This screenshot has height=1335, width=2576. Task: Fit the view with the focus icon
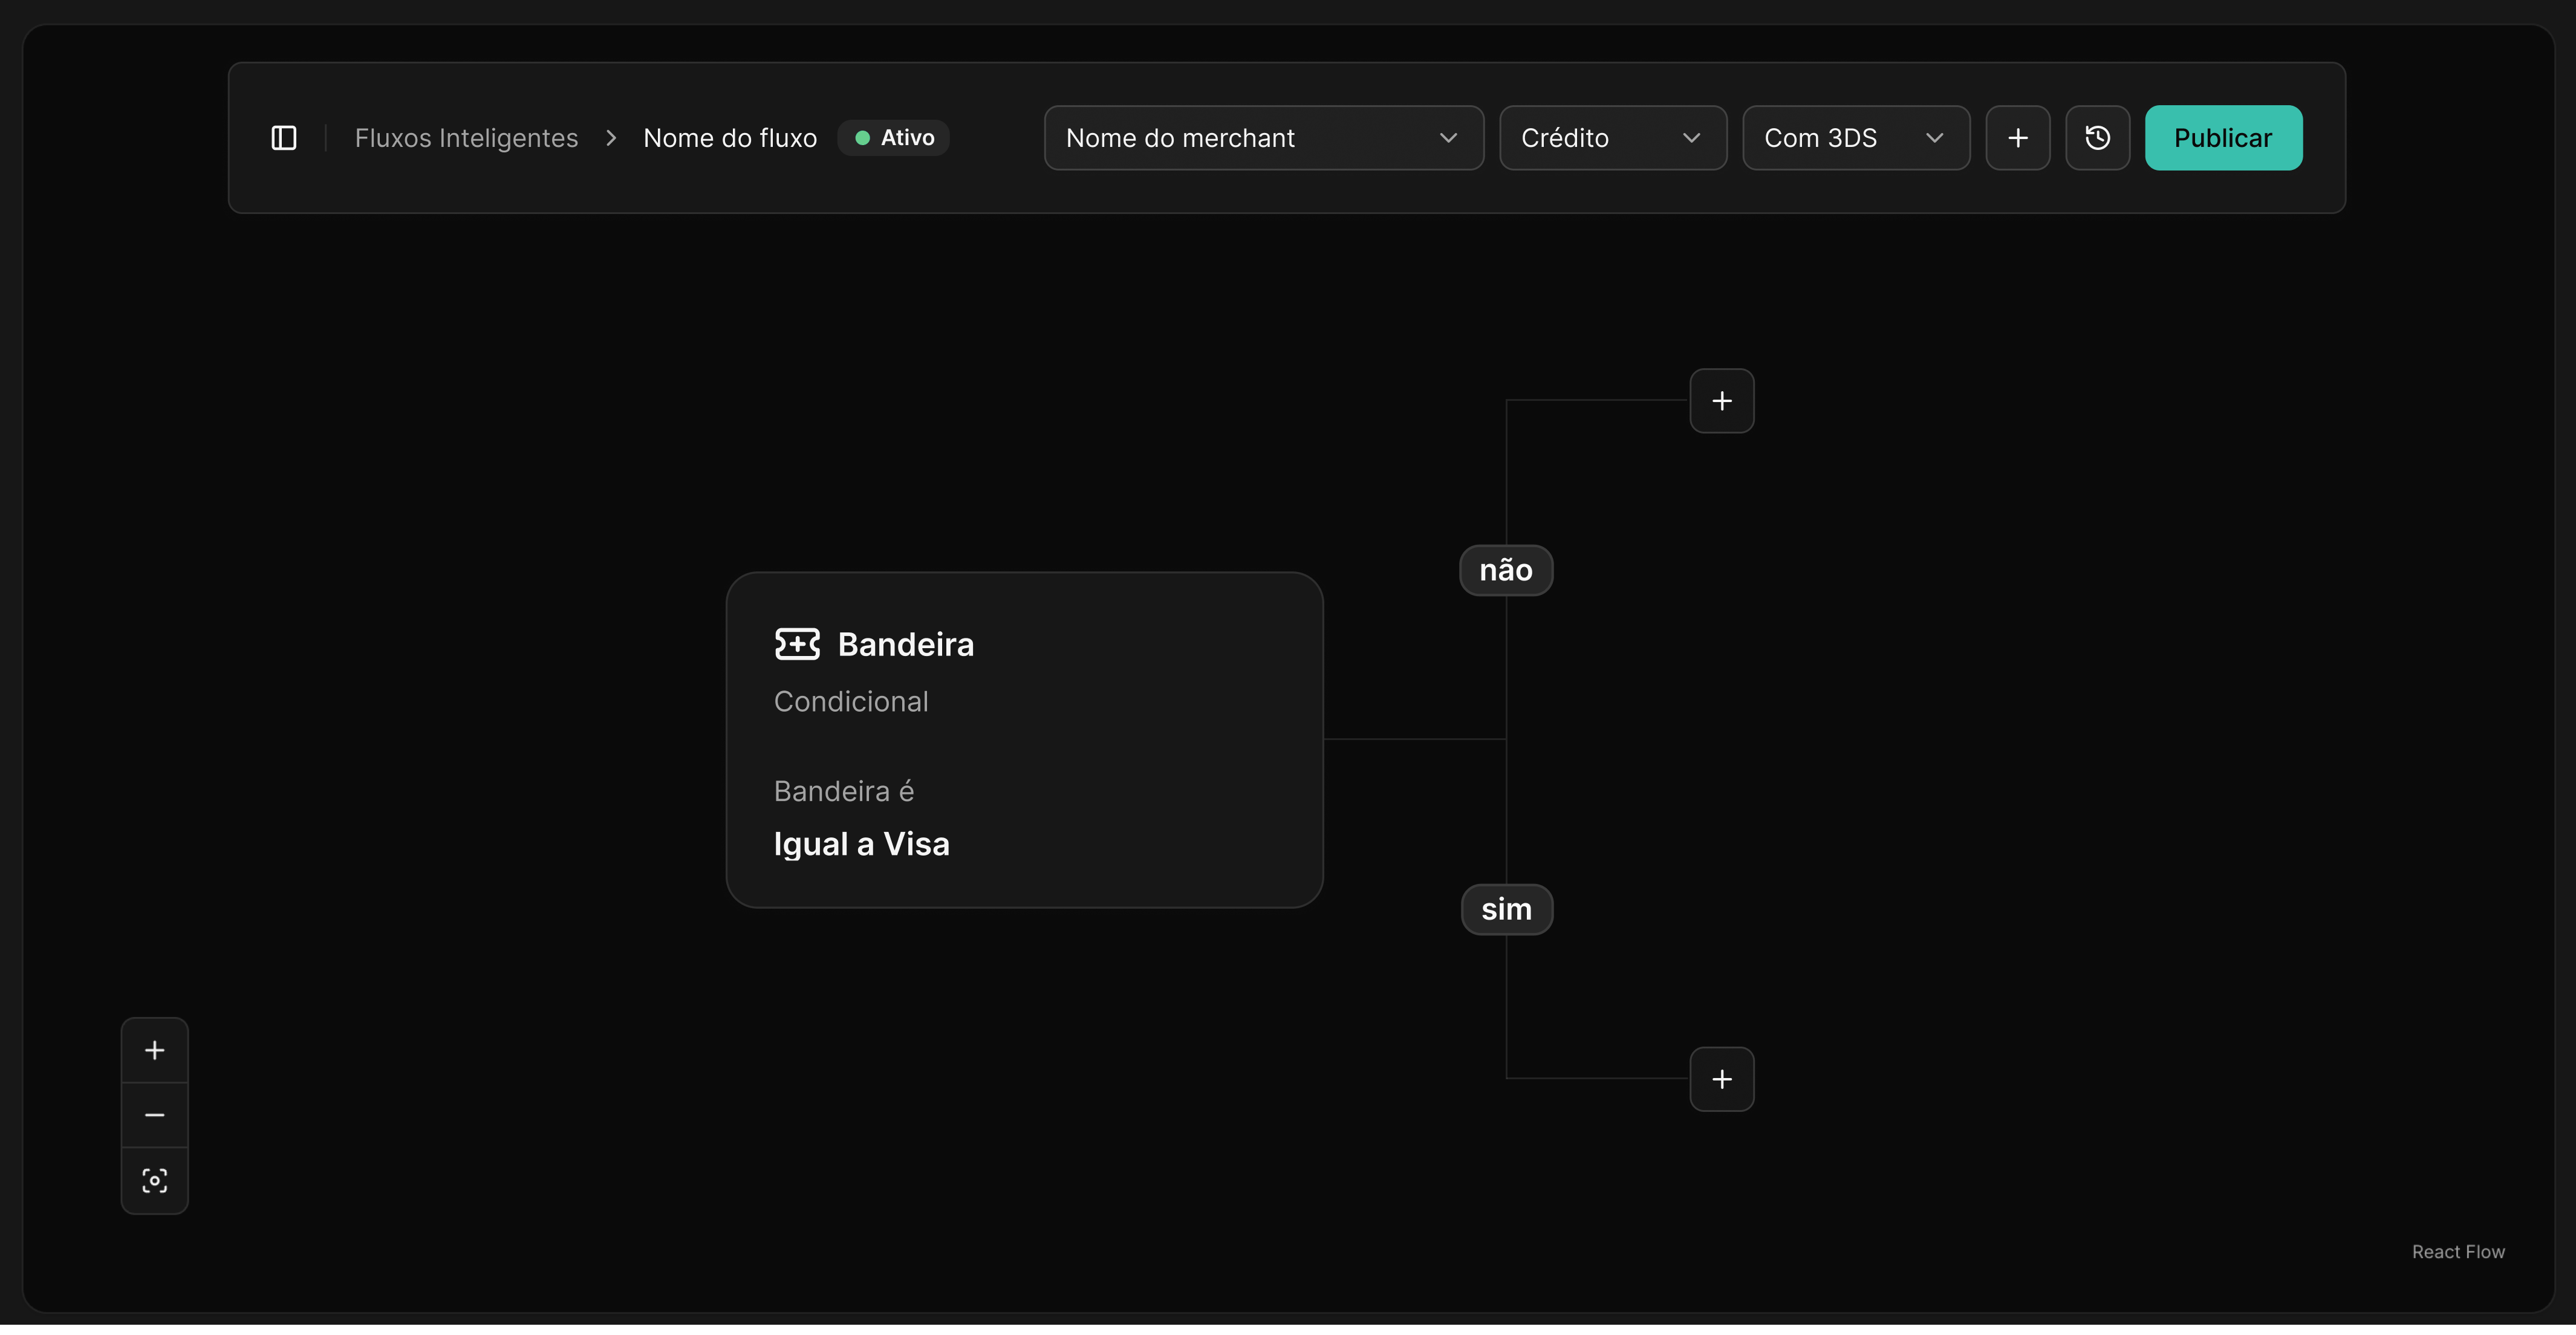(155, 1181)
